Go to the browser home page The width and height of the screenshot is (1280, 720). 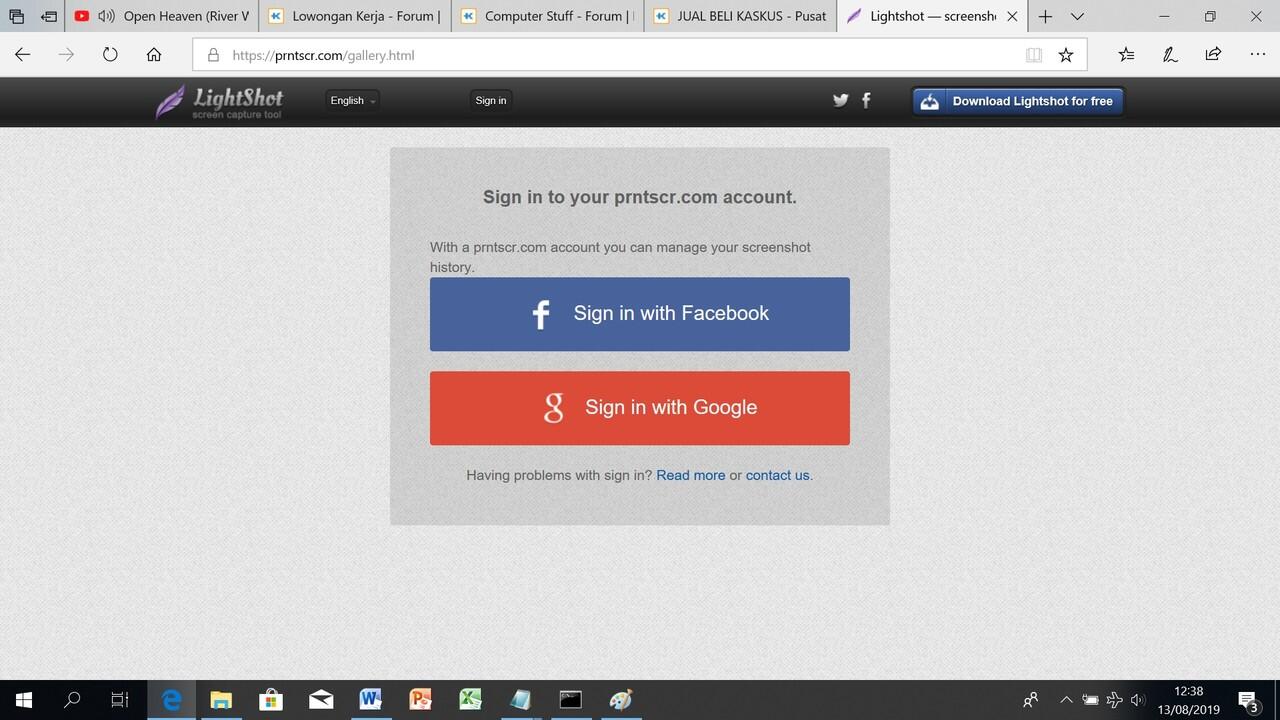[x=154, y=55]
